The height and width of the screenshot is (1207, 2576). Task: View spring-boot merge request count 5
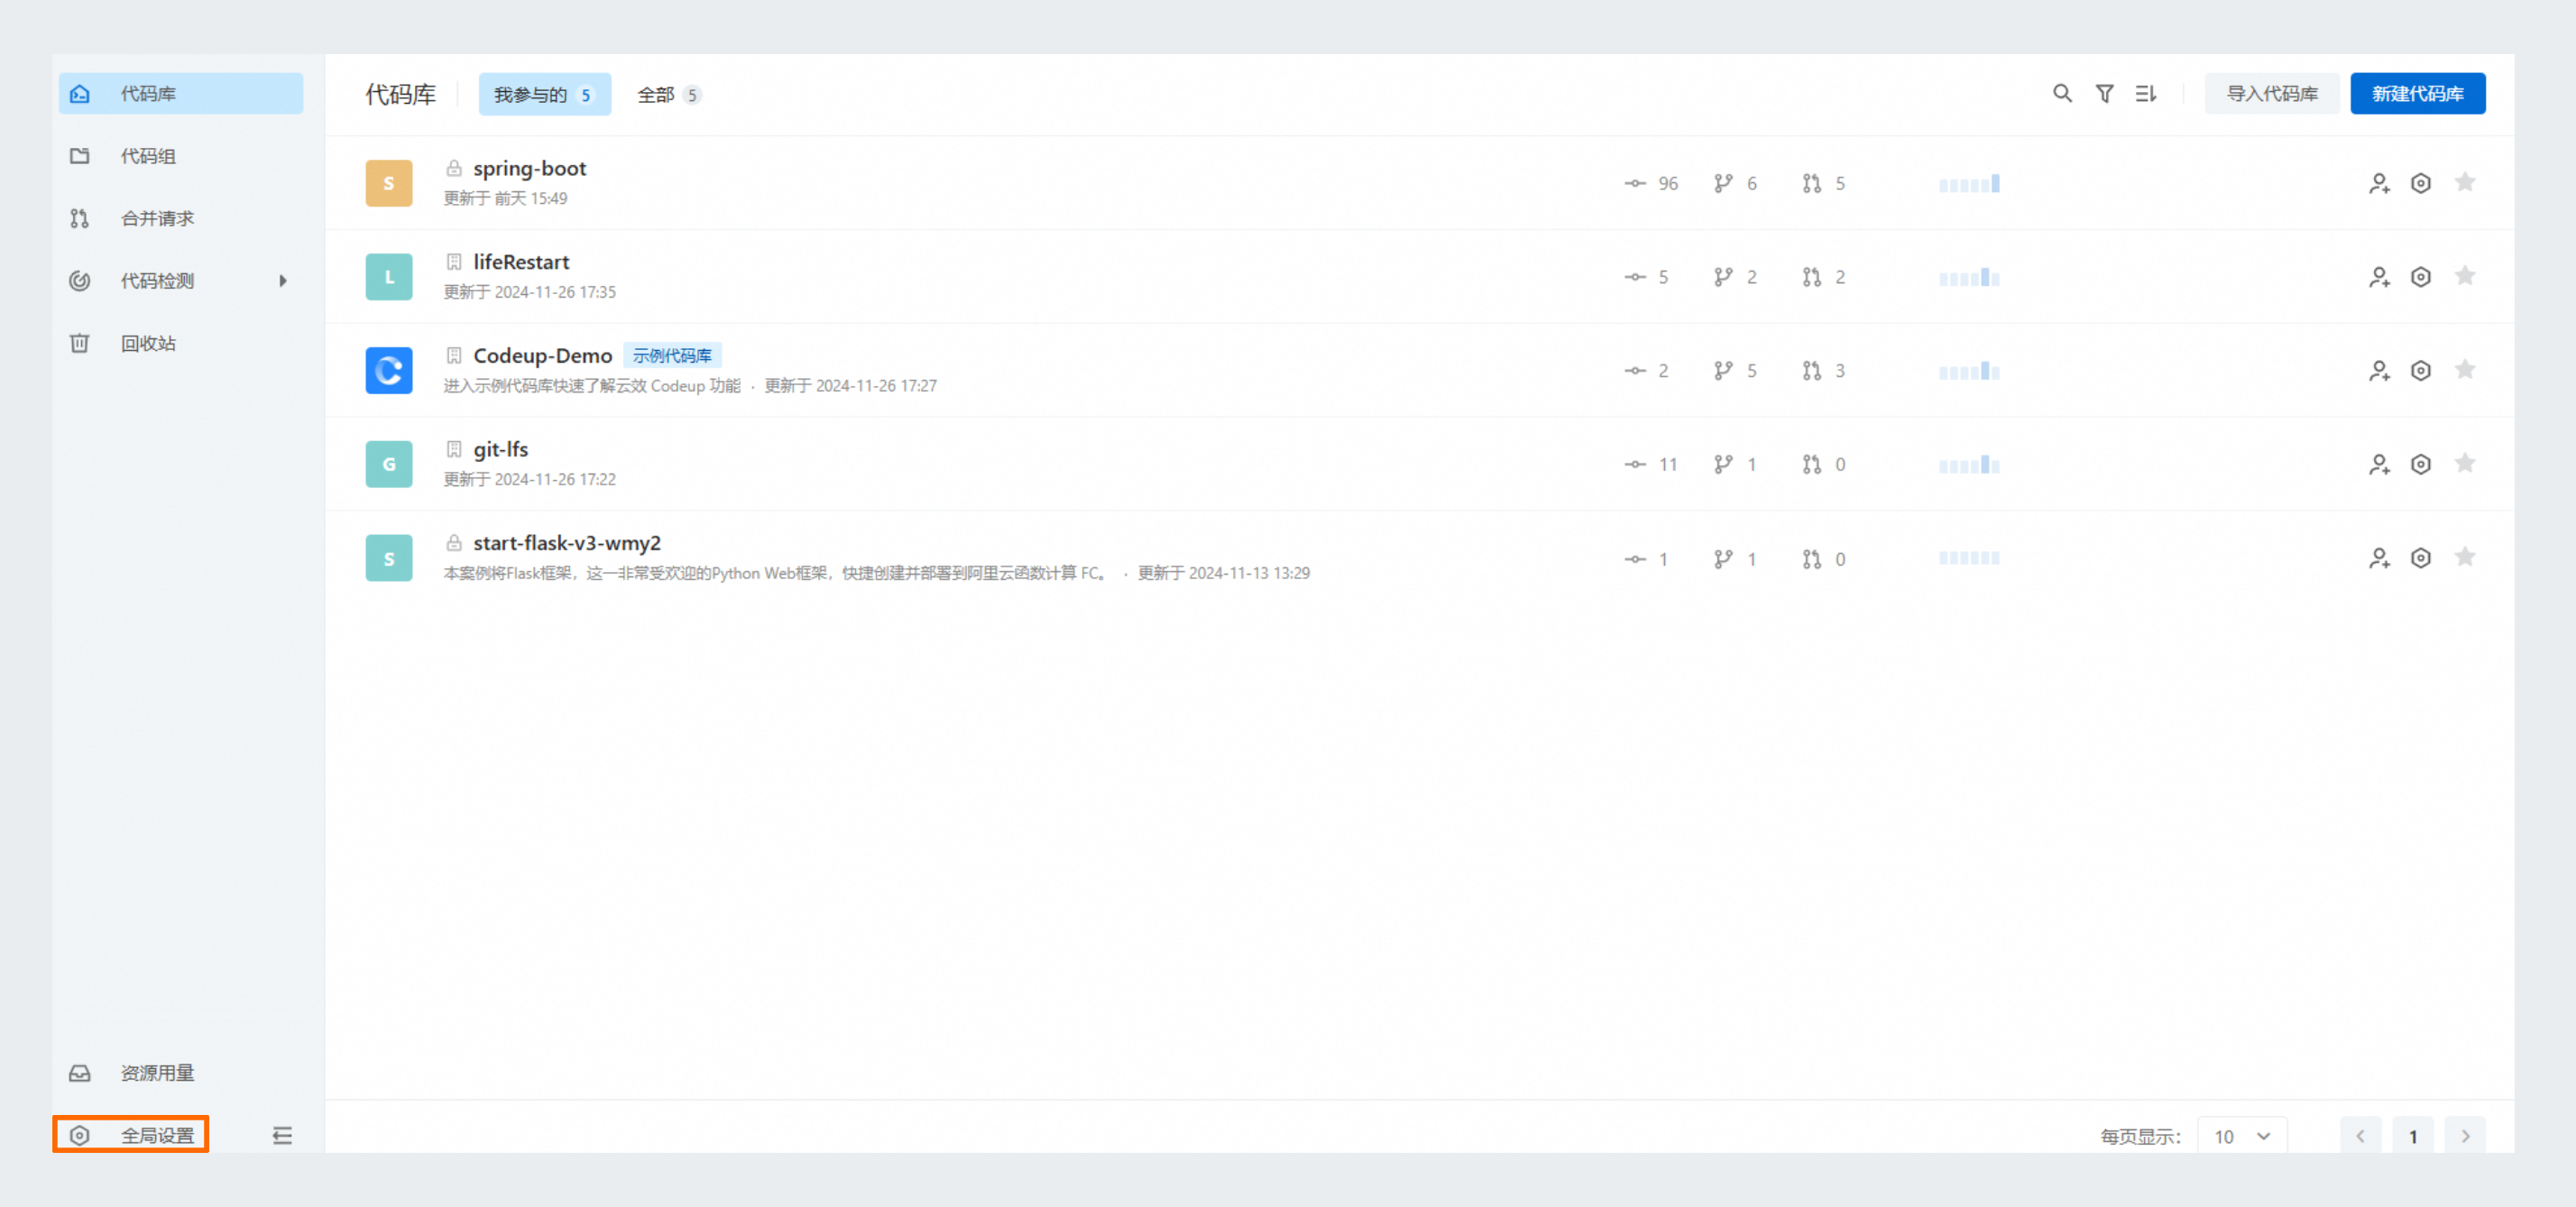[x=1824, y=184]
